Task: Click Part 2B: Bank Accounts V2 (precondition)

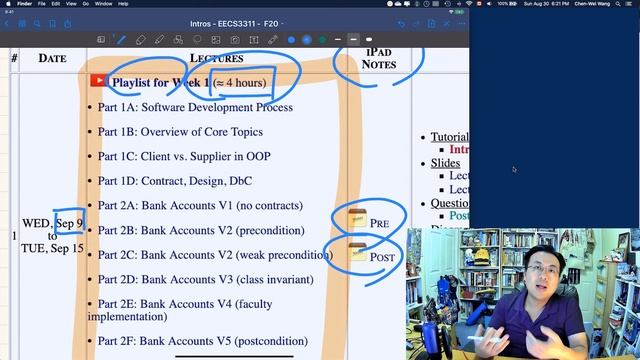Action: coord(201,230)
